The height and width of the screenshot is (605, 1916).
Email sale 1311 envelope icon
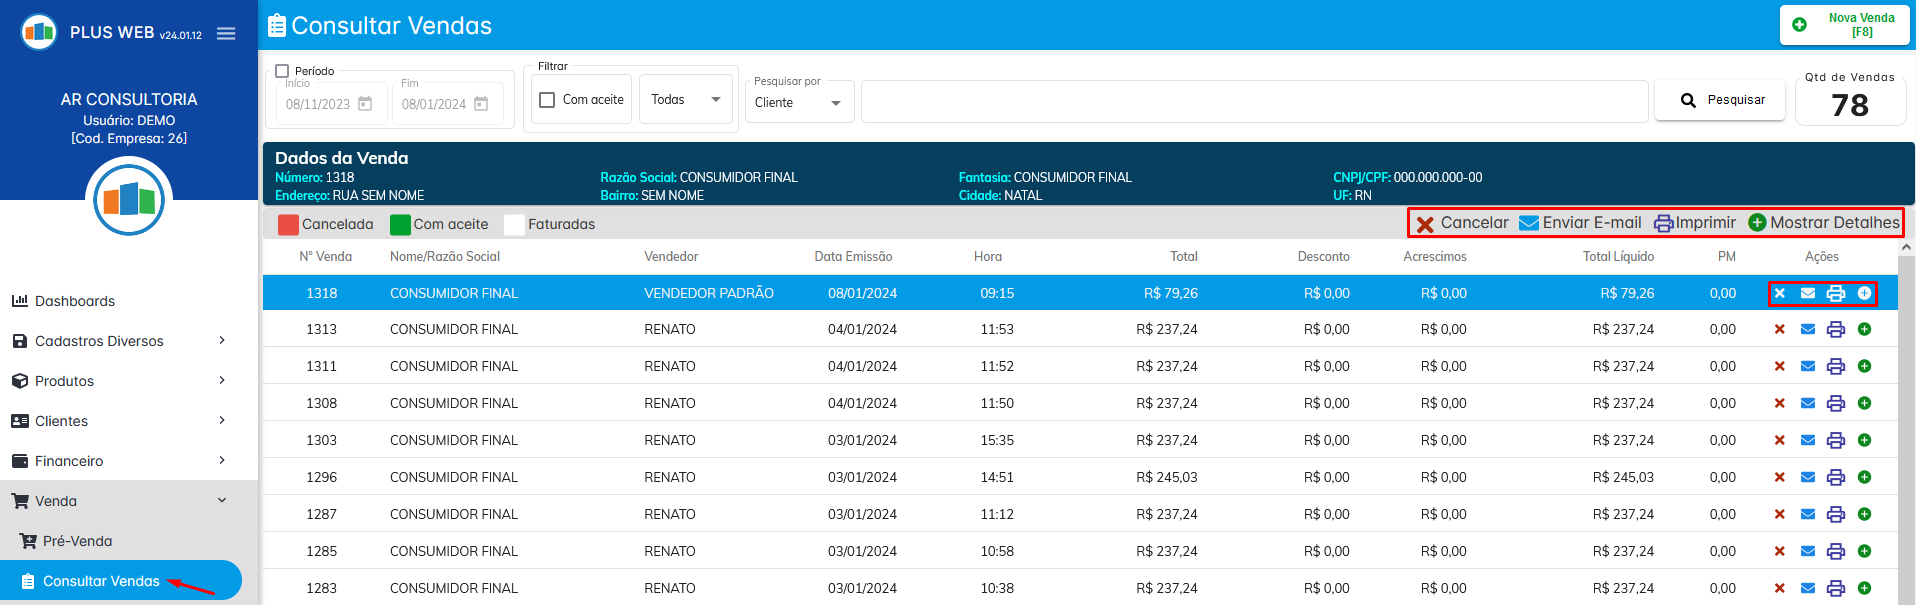pyautogui.click(x=1807, y=366)
